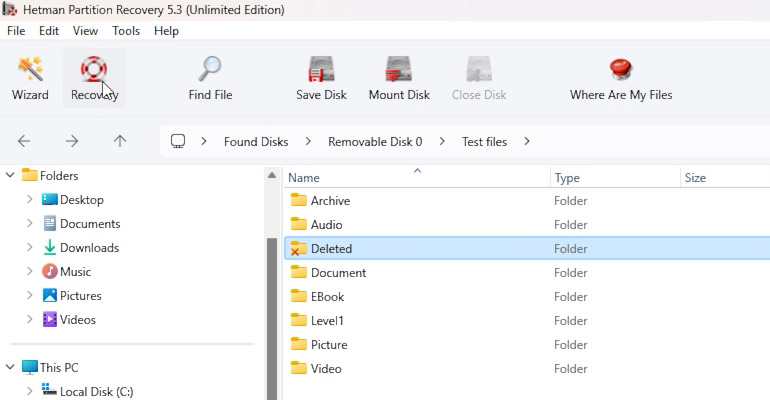770x400 pixels.
Task: Expand the Documents tree node
Action: 29,223
